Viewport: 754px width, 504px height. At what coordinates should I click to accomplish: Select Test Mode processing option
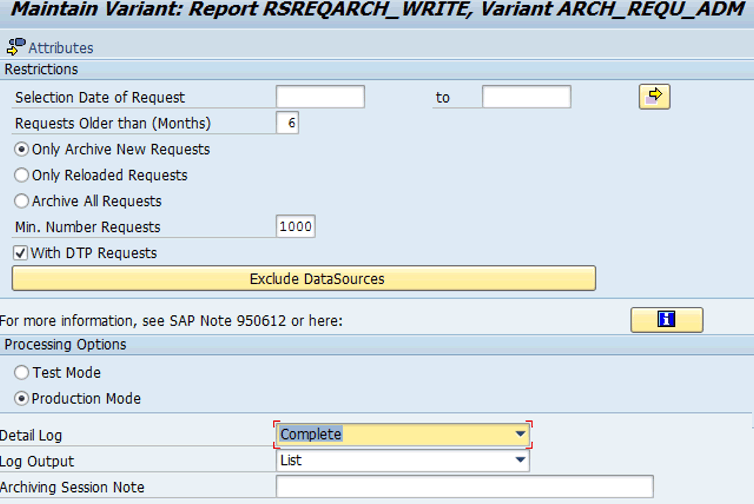click(x=22, y=372)
